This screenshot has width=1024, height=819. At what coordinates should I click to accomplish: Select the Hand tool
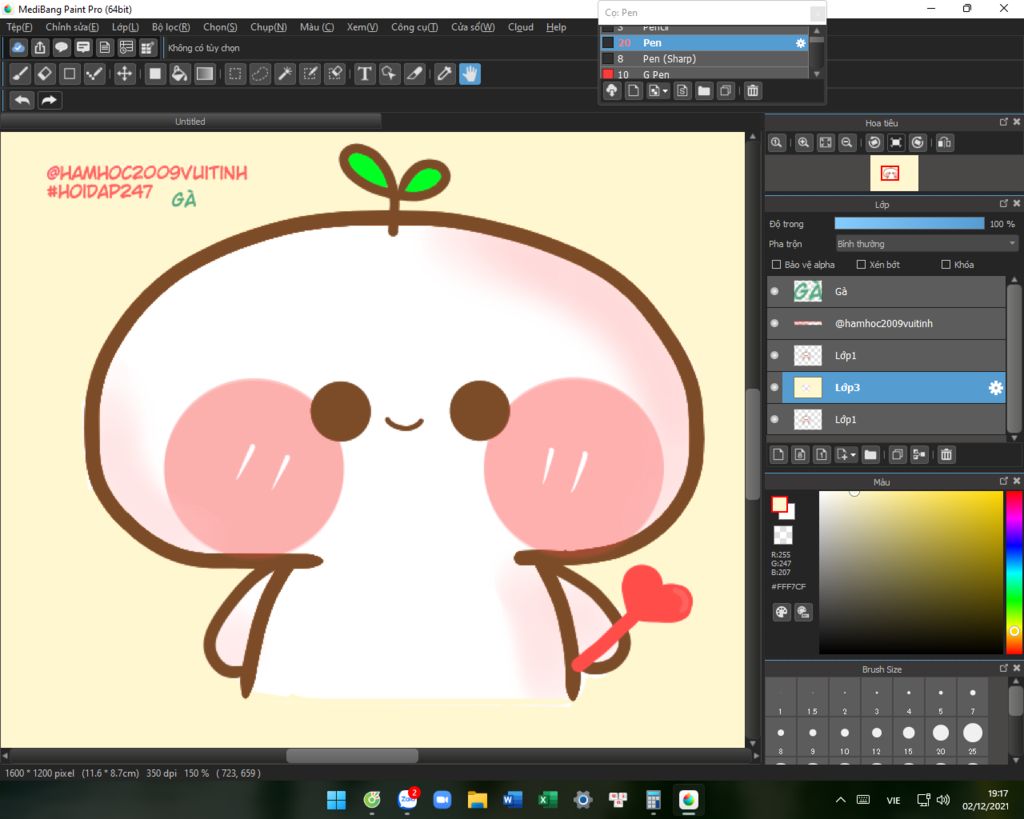[x=470, y=74]
